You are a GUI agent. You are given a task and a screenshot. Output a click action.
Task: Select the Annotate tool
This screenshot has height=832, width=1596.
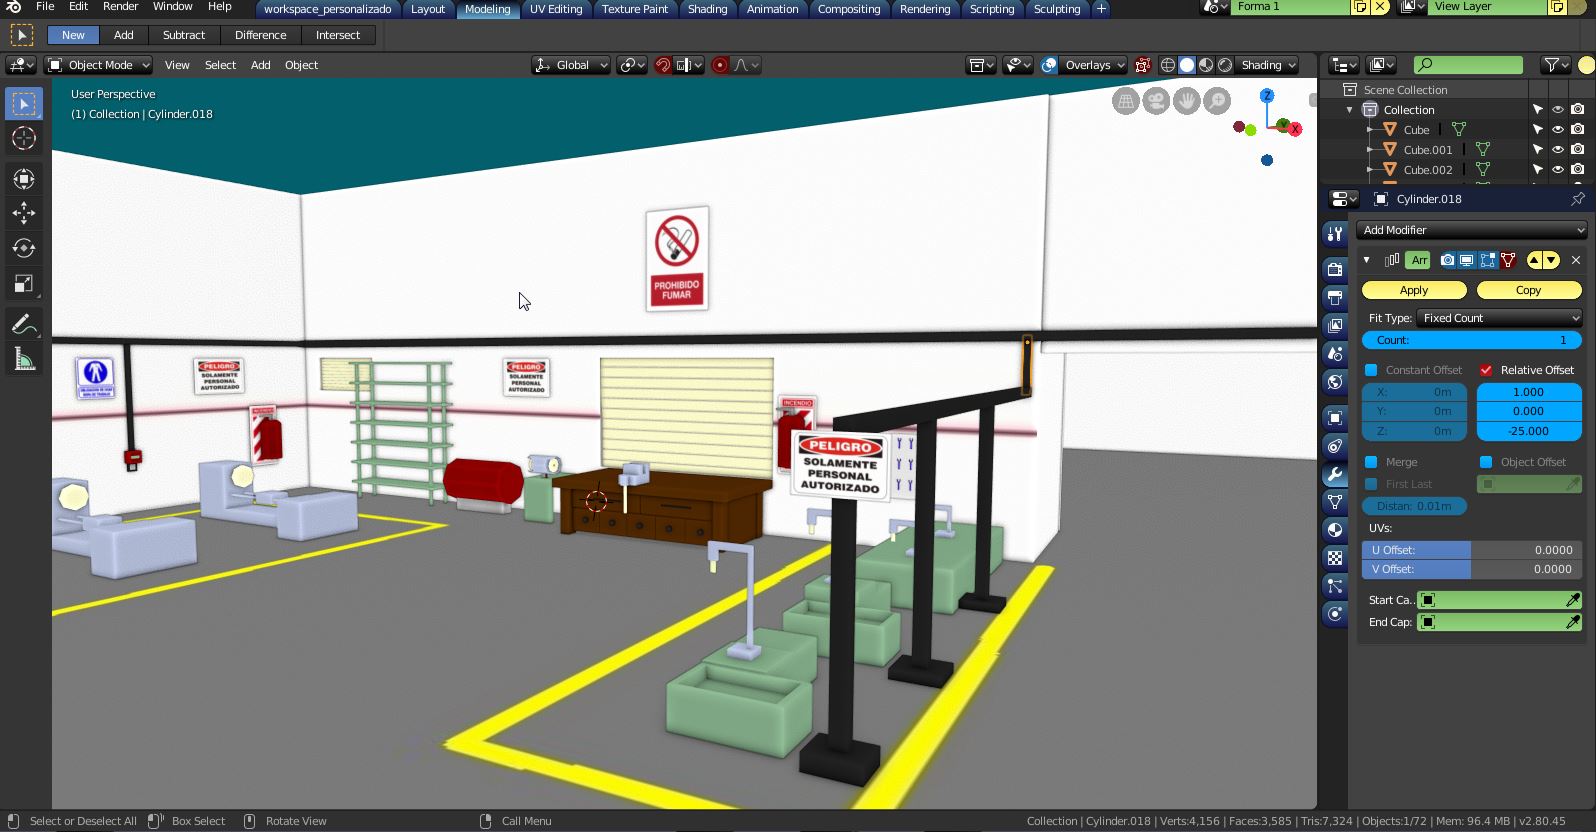click(24, 325)
